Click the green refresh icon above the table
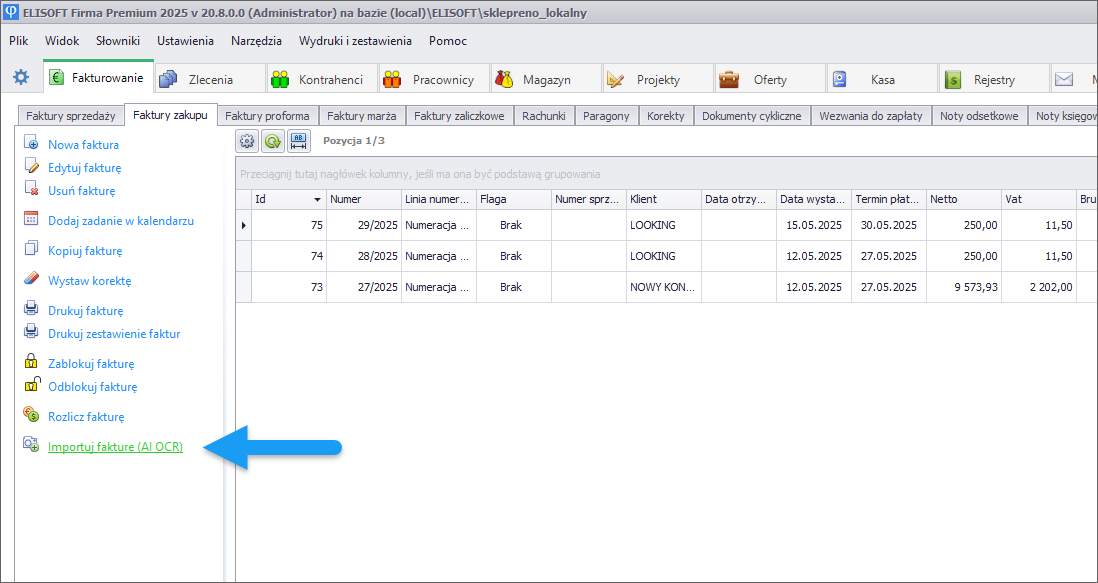Screen dimensions: 1098x583 tap(272, 141)
